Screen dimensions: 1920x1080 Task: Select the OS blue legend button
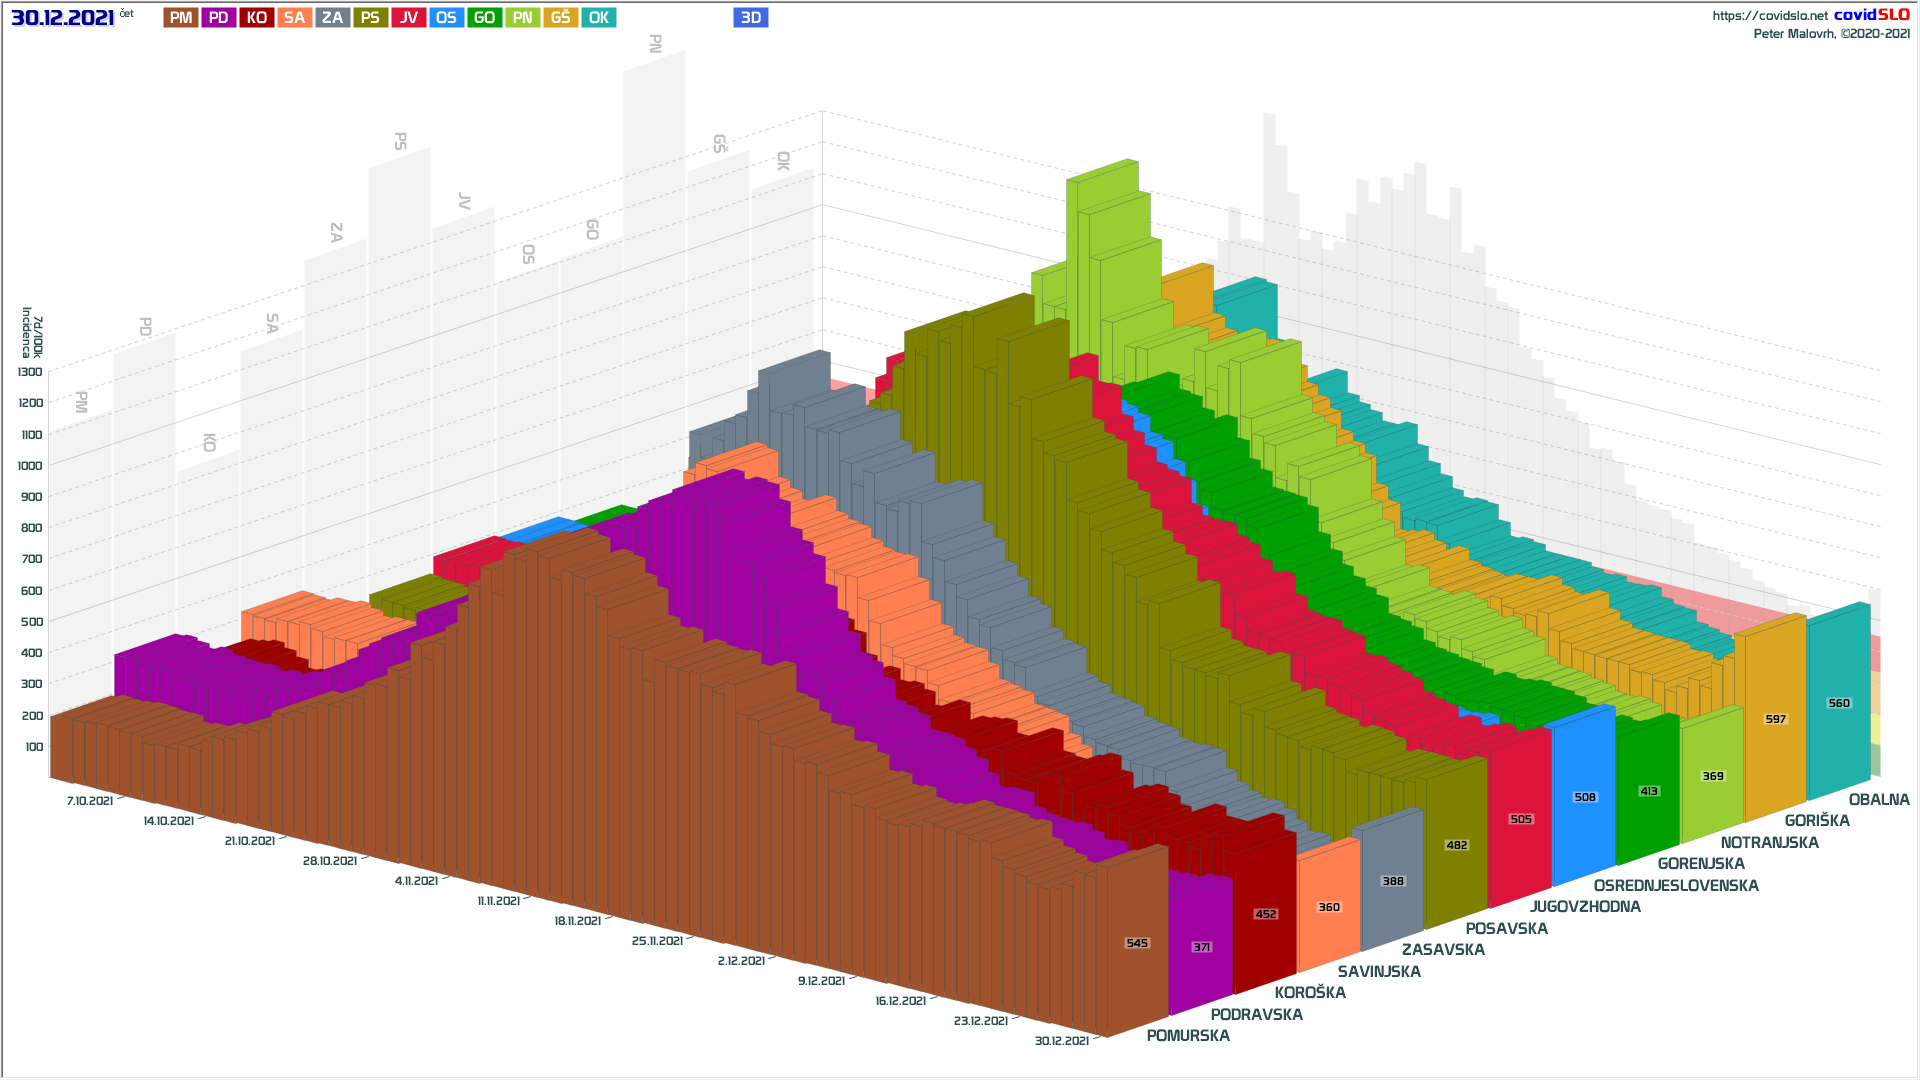point(447,18)
